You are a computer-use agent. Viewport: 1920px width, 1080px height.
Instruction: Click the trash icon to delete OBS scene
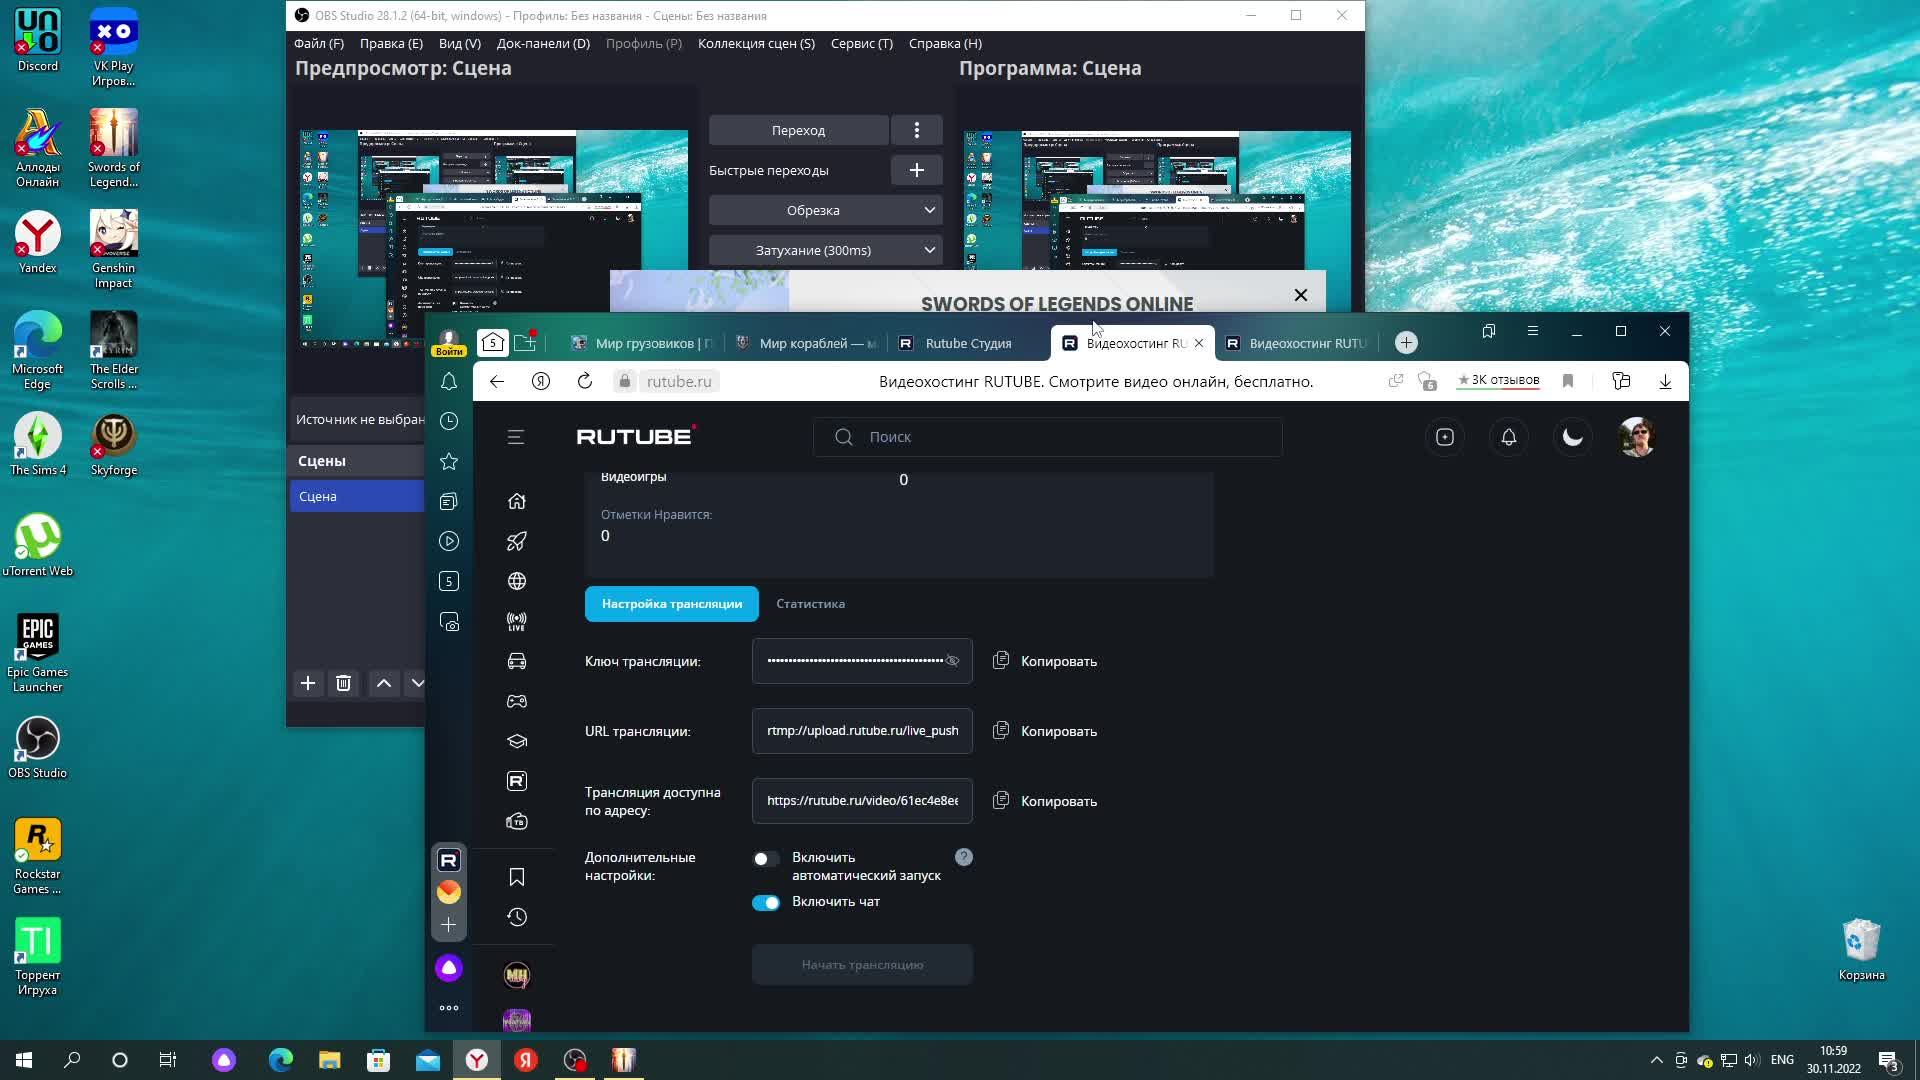pos(343,683)
